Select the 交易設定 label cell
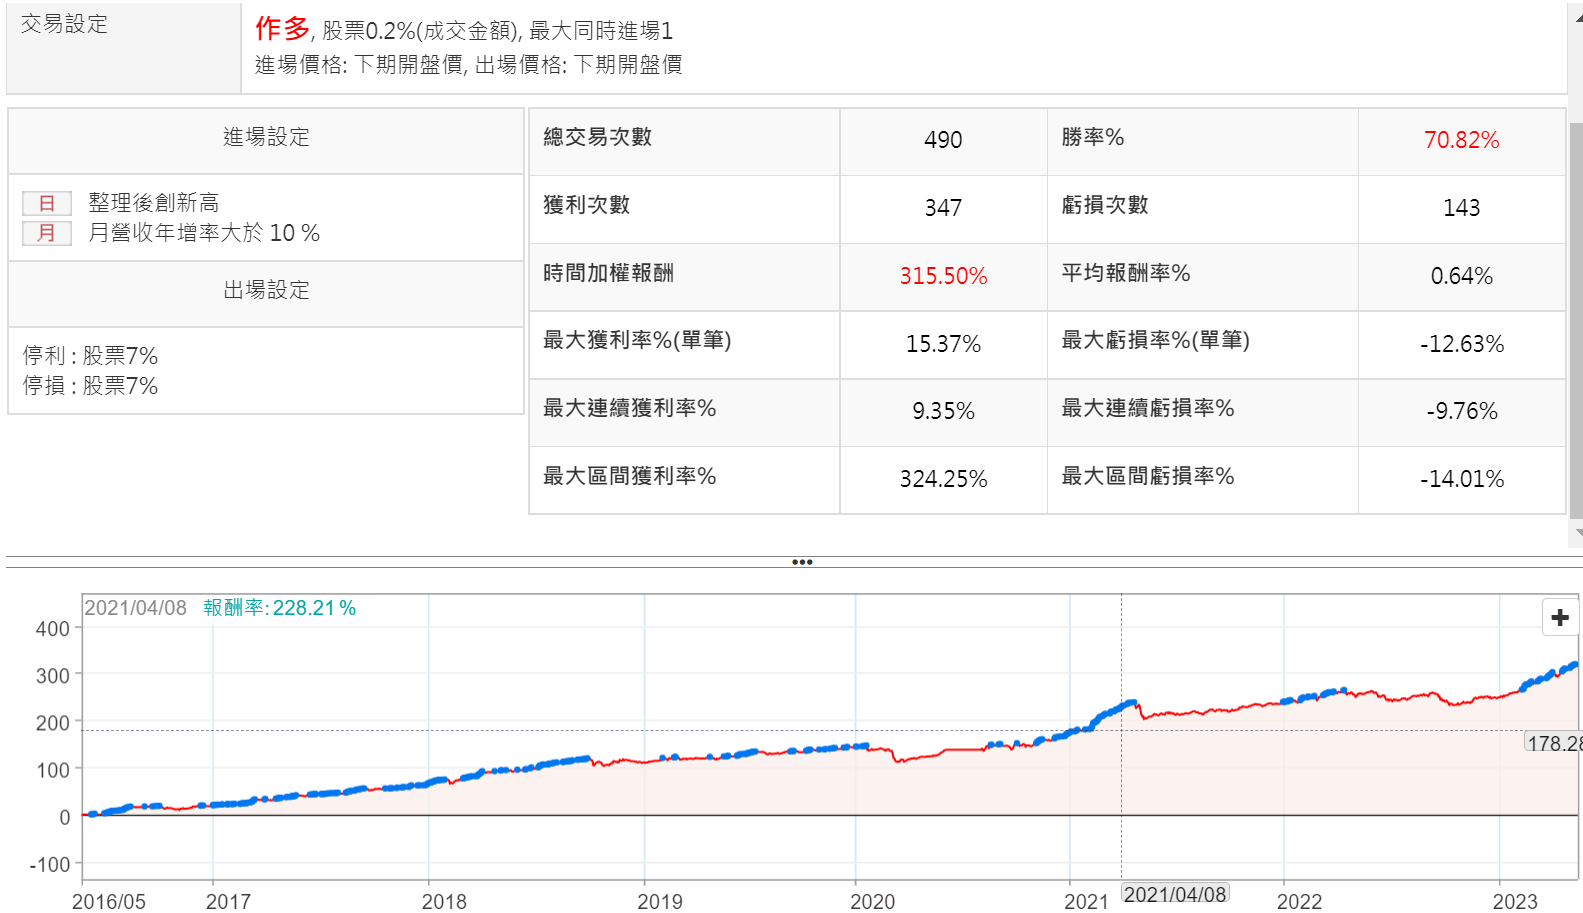Image resolution: width=1583 pixels, height=913 pixels. point(65,25)
